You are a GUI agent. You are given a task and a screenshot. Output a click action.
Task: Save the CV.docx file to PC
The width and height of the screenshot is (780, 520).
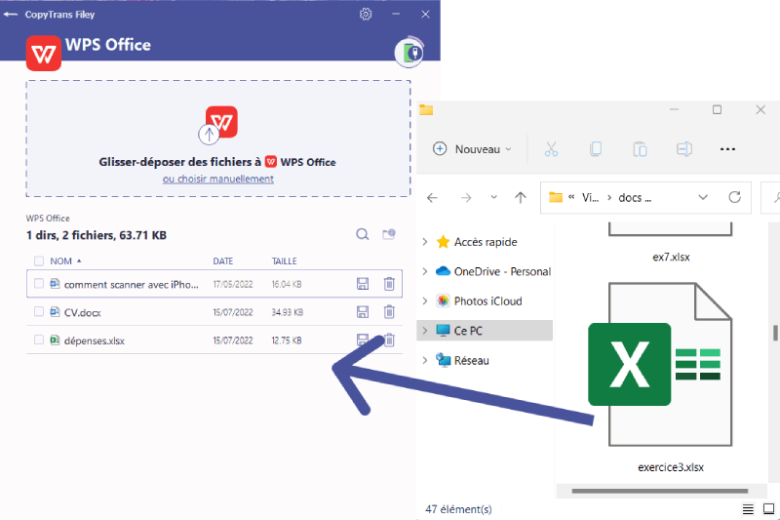tap(363, 312)
